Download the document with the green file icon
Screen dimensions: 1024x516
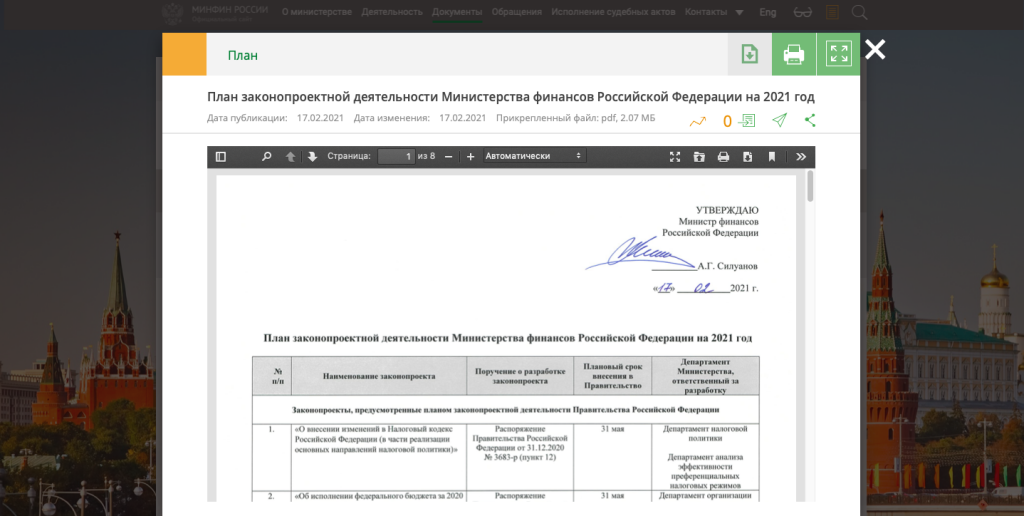[750, 54]
